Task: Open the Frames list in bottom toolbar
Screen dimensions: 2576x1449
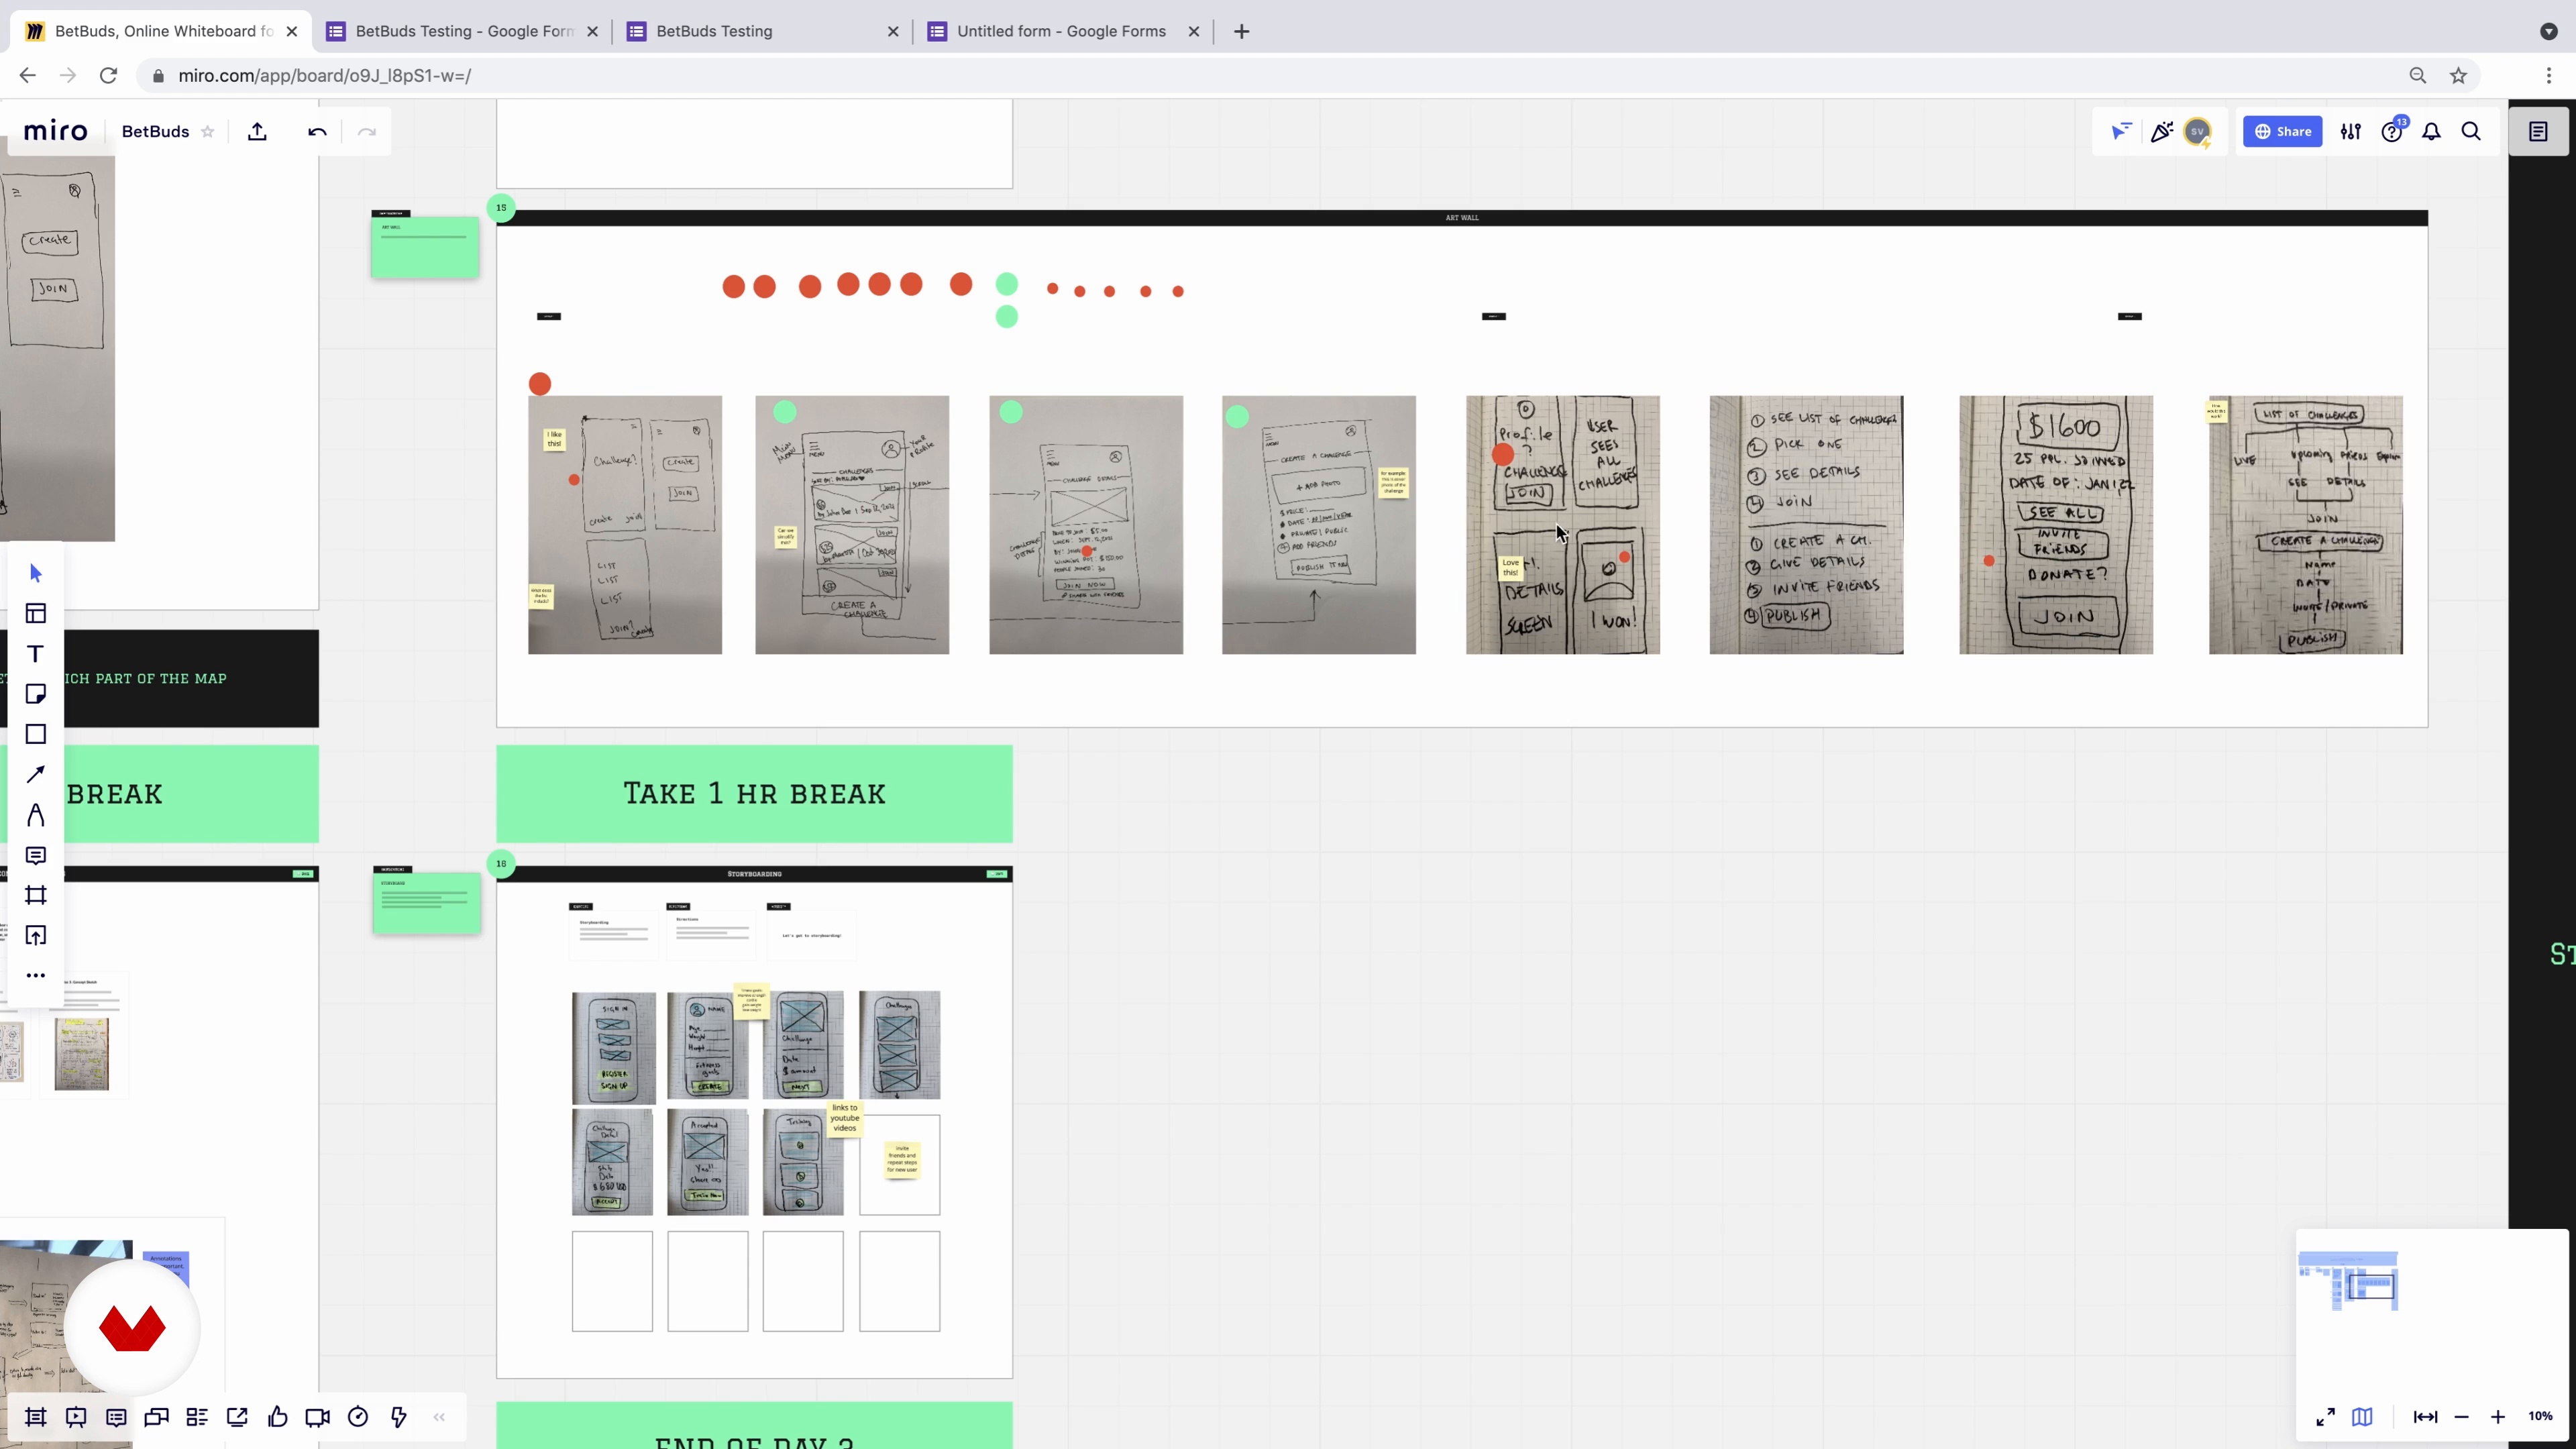Action: (x=36, y=1417)
